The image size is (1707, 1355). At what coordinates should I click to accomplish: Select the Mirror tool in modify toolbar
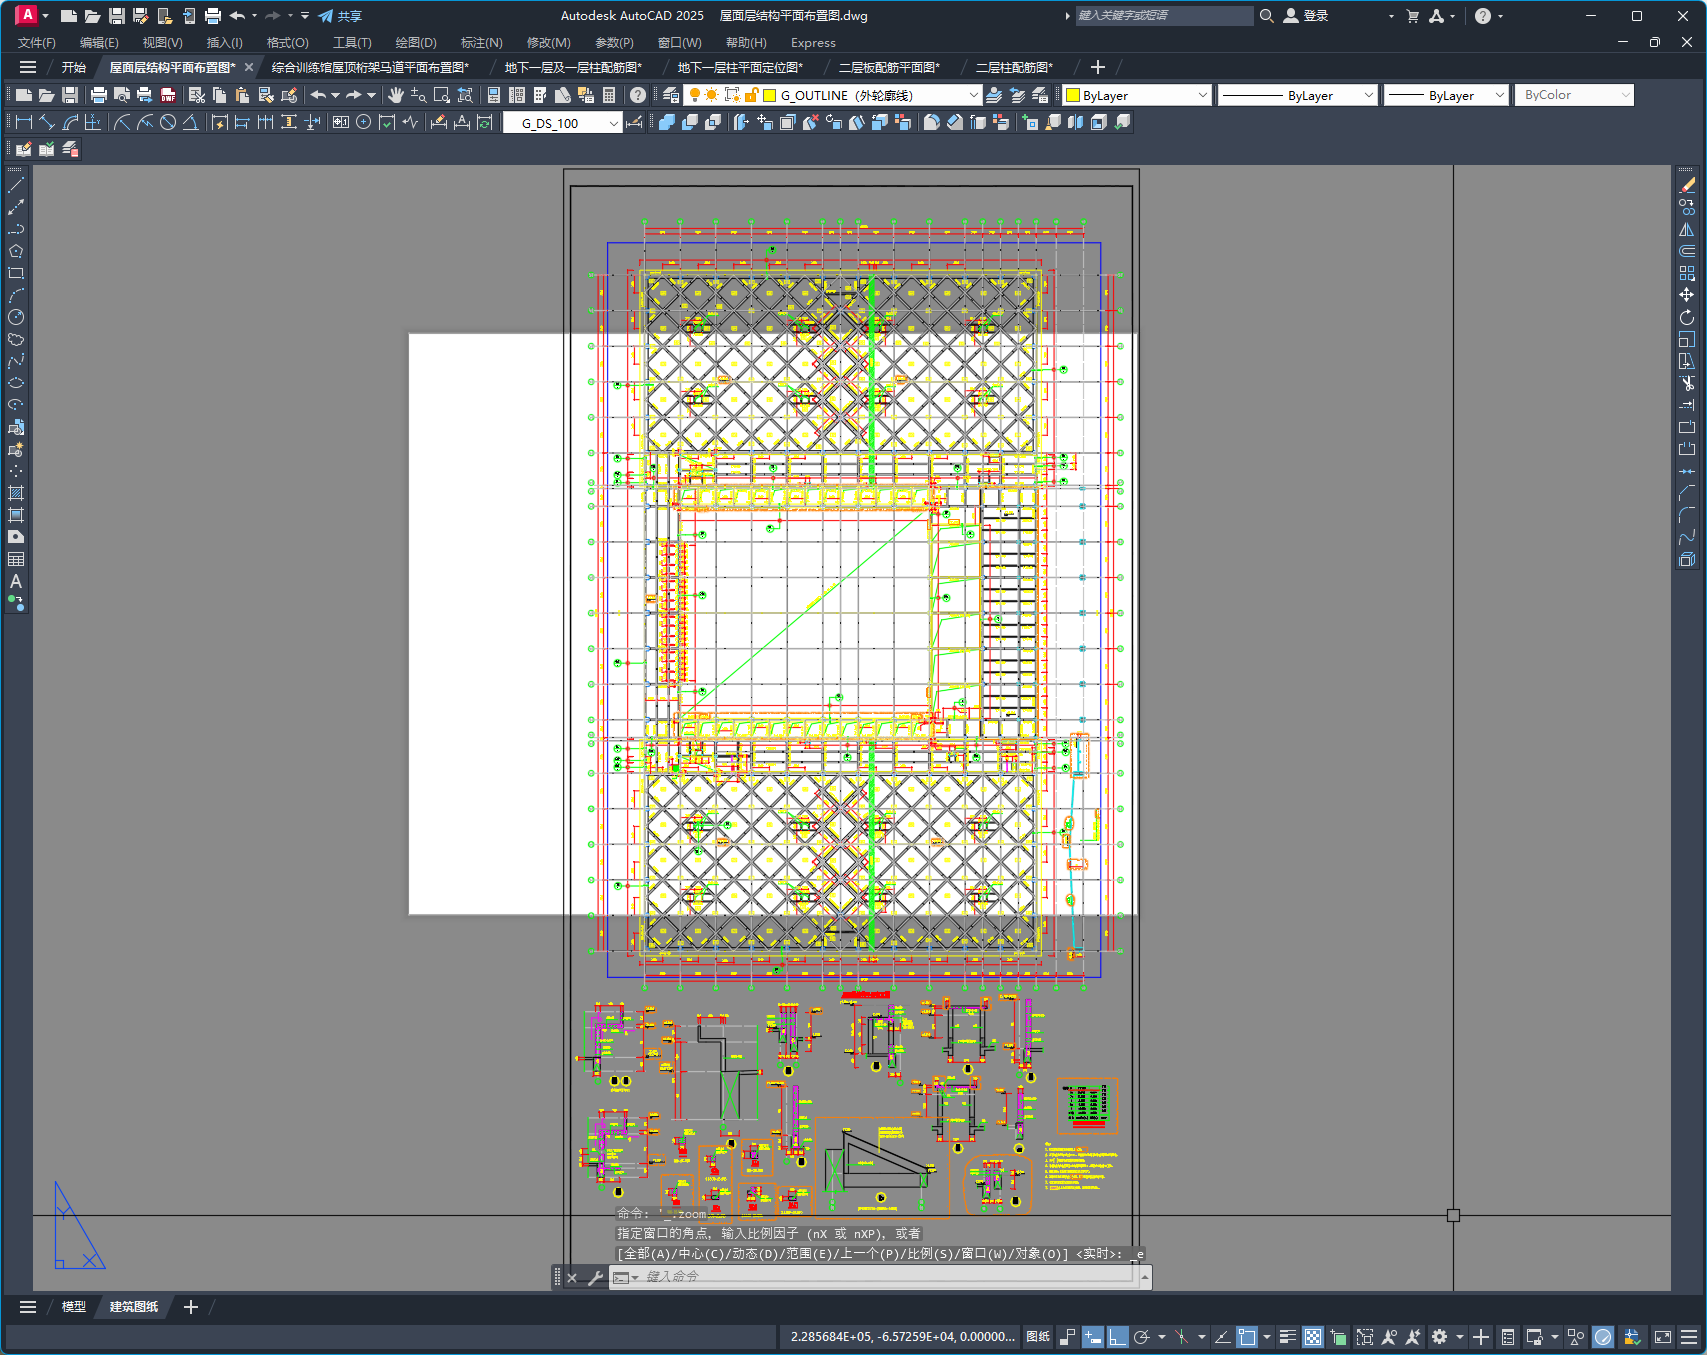[x=1687, y=229]
